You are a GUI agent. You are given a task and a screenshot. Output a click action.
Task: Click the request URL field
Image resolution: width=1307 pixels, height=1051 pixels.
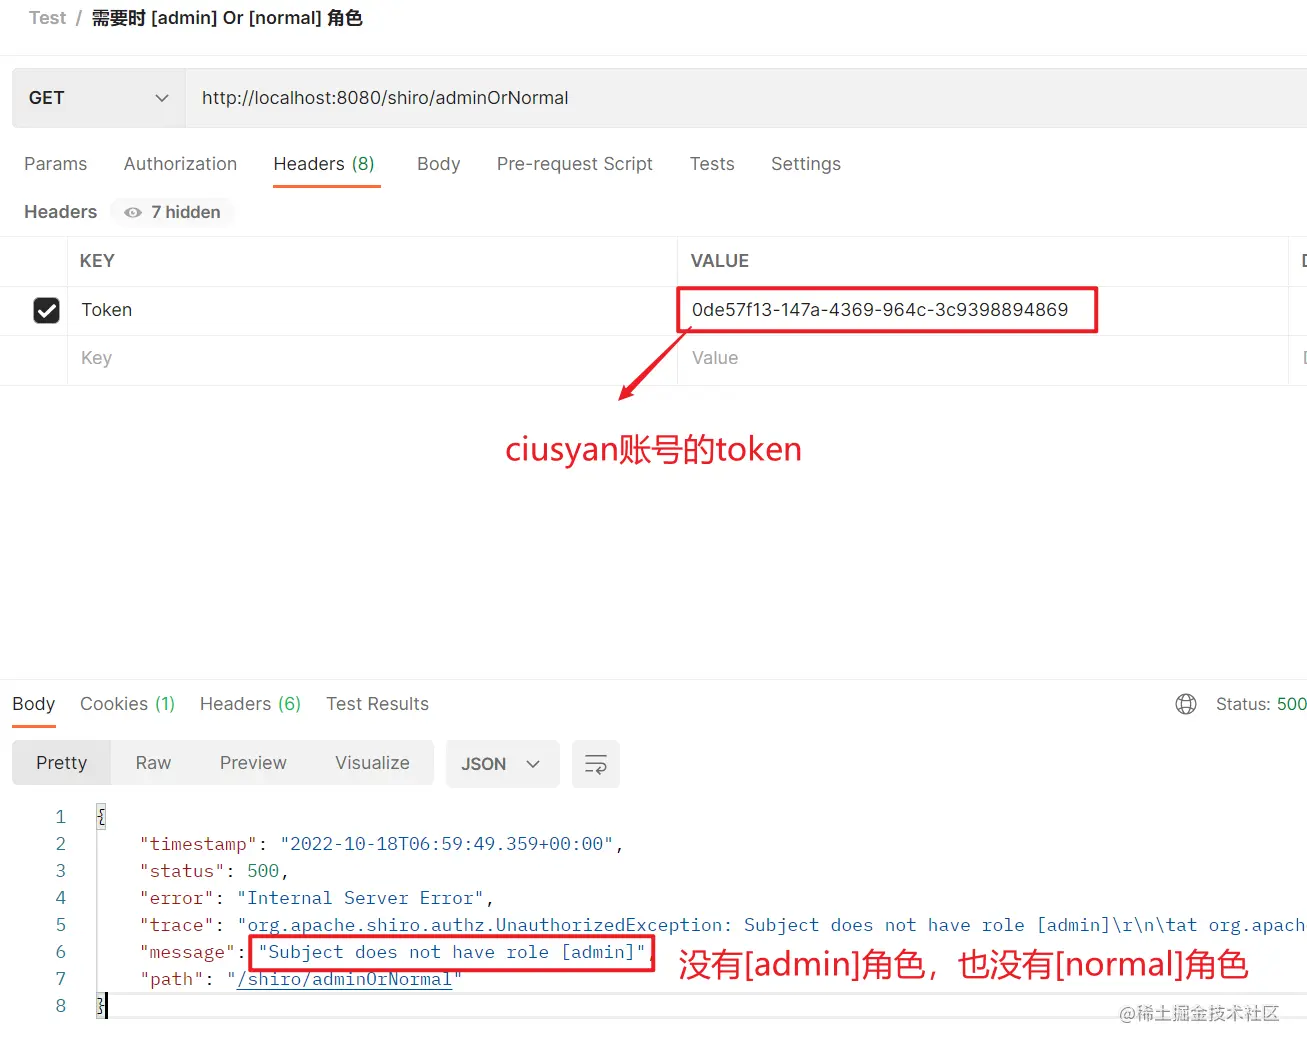tap(745, 98)
